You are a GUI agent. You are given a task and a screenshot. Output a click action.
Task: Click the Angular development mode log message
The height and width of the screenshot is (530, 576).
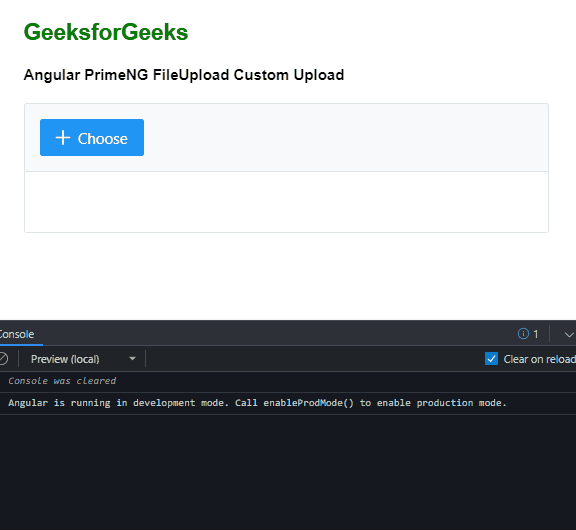257,403
